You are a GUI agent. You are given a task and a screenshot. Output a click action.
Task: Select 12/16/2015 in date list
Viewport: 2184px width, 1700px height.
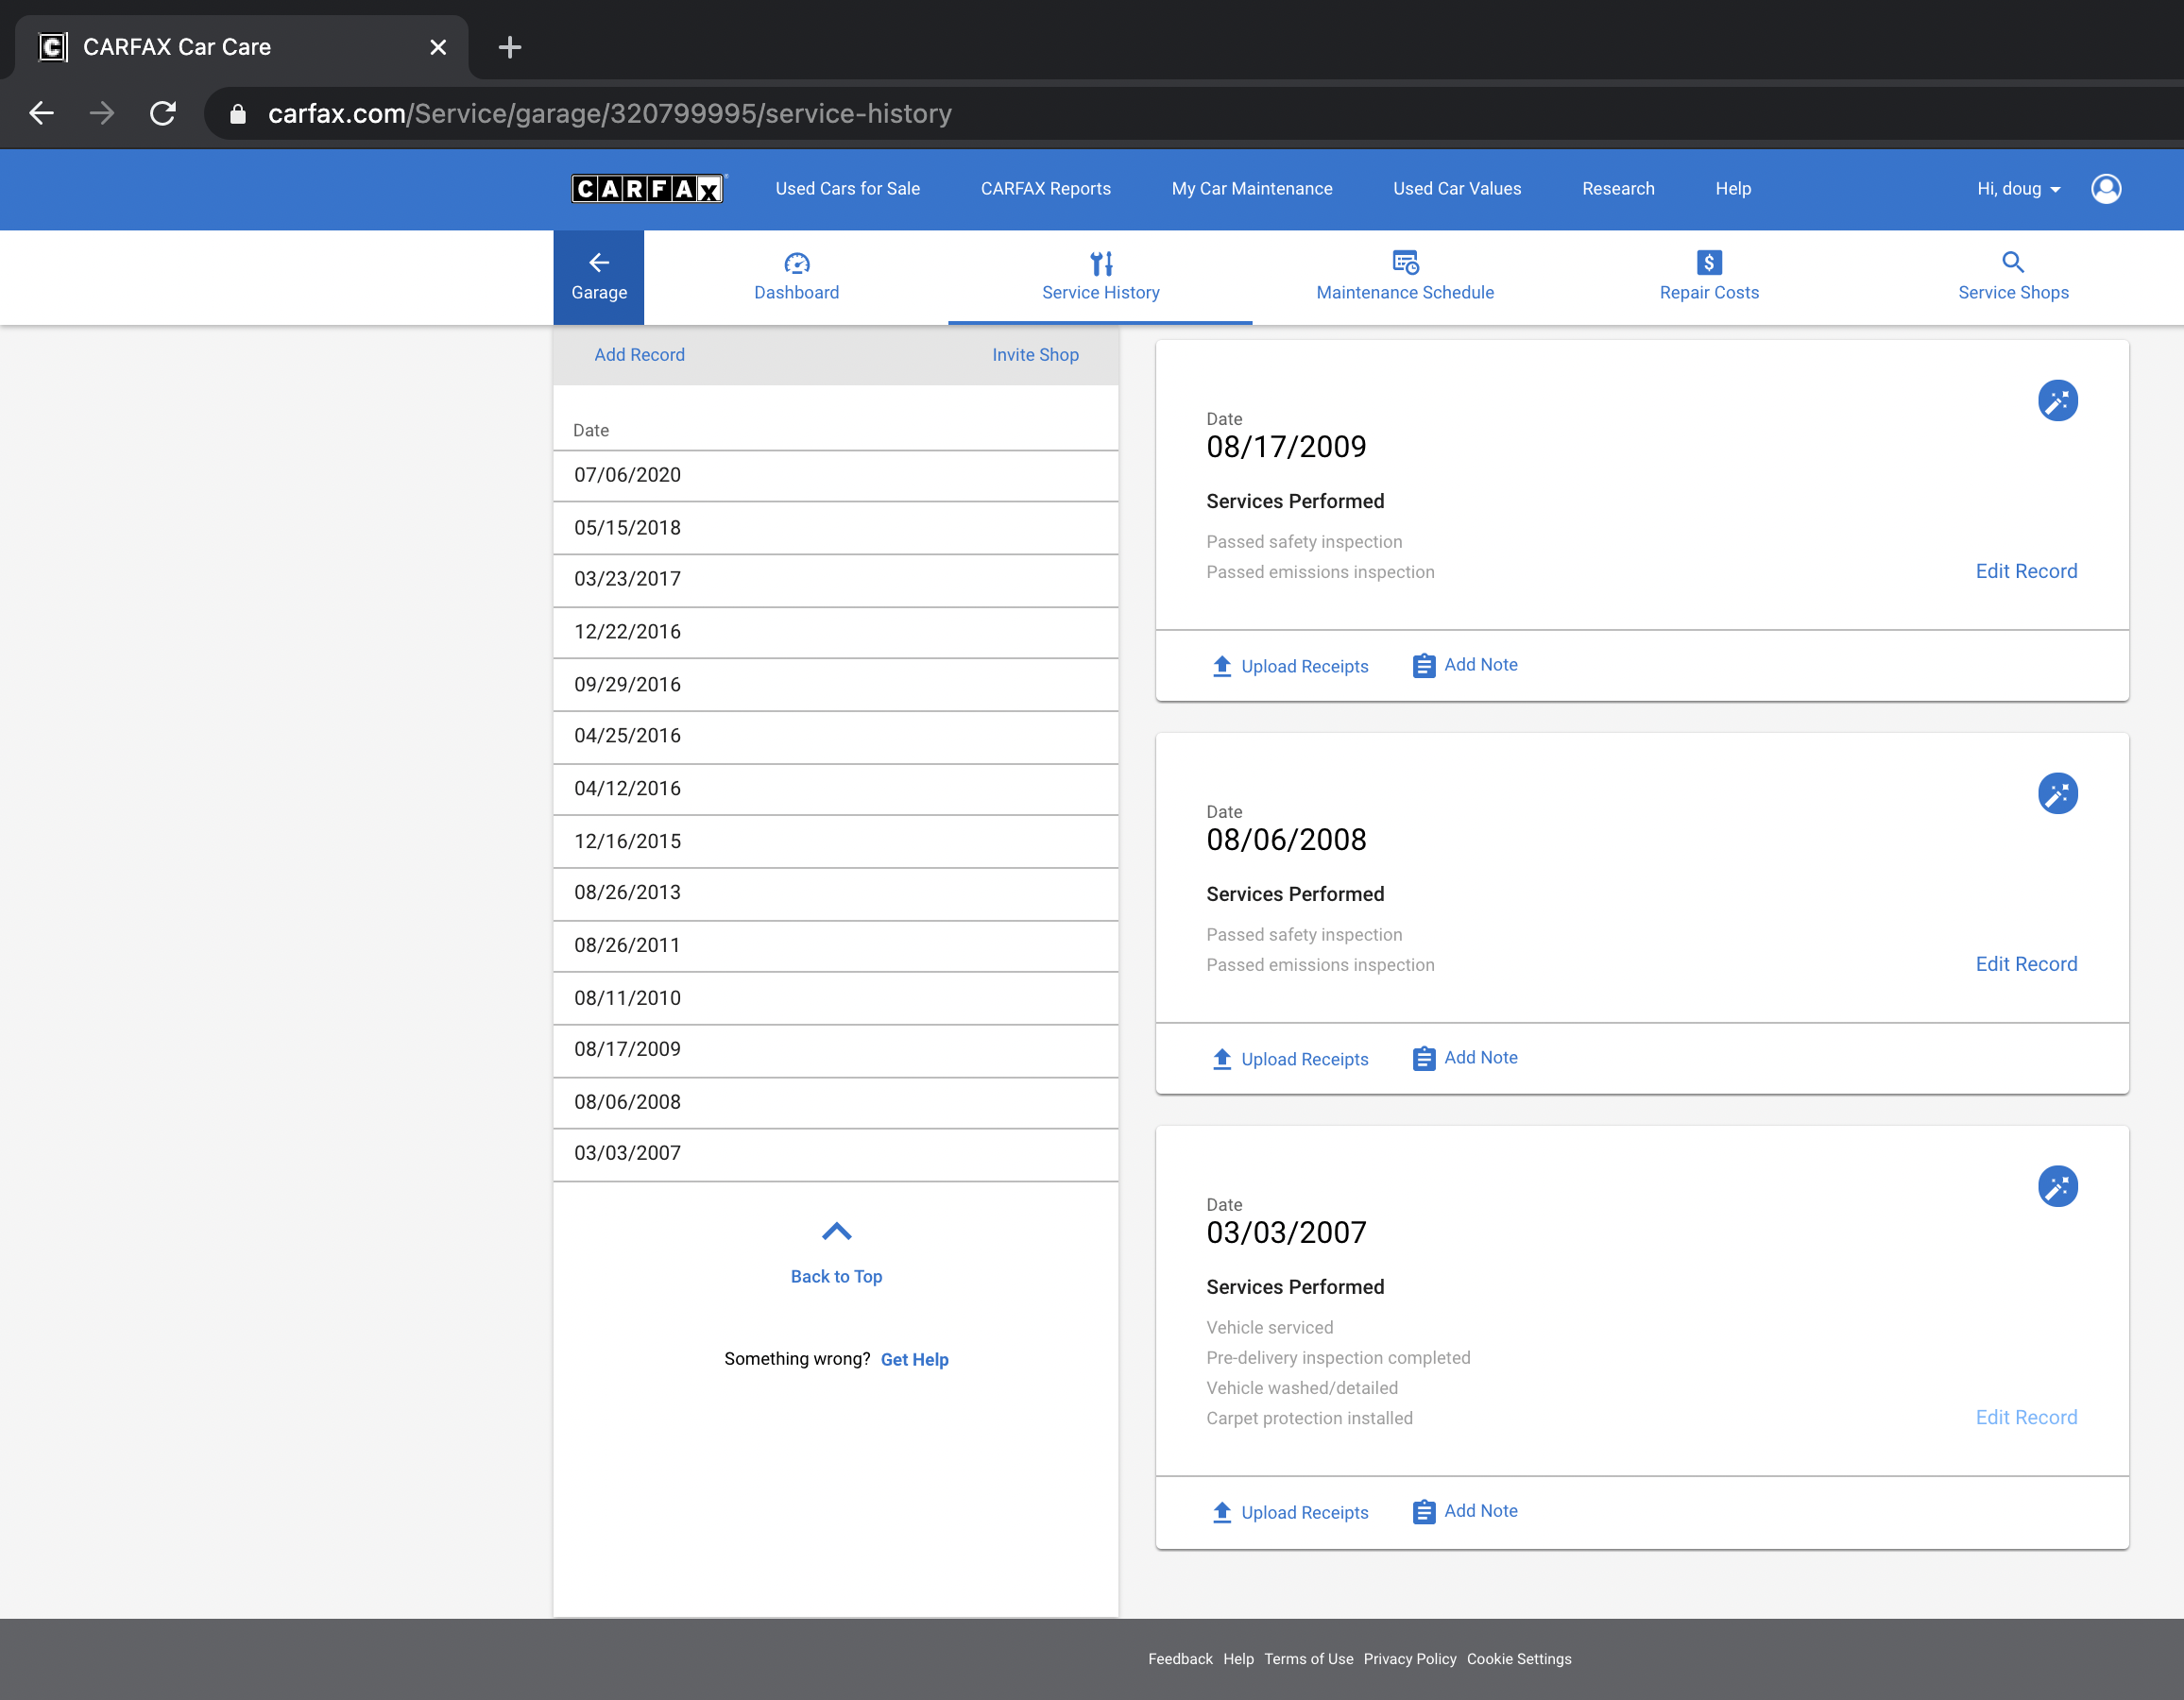pyautogui.click(x=836, y=842)
